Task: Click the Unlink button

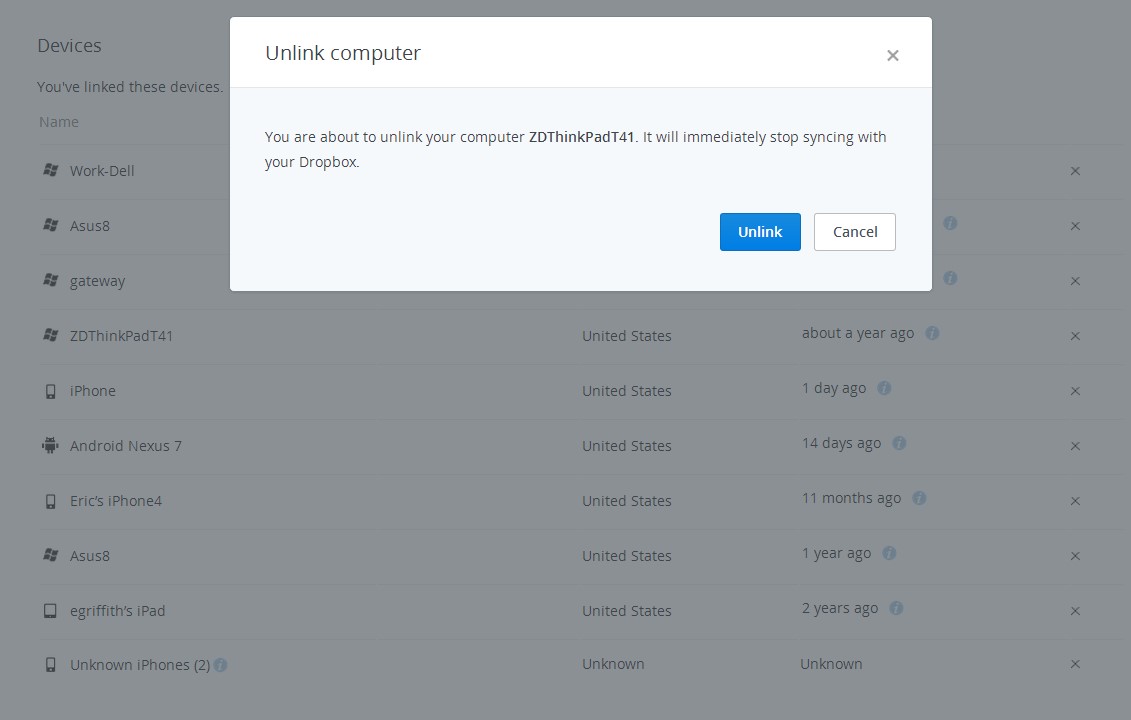Action: [760, 232]
